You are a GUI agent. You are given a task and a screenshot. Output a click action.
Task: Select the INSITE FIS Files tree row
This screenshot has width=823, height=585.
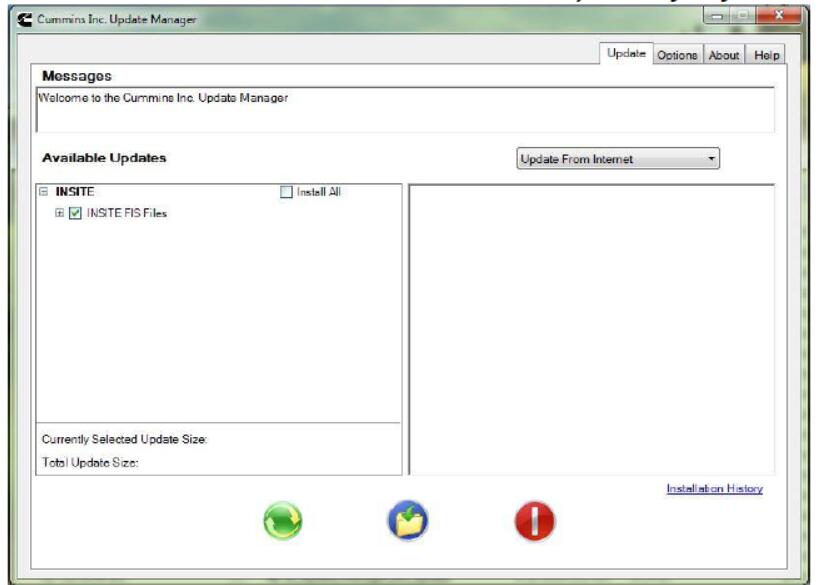[126, 213]
